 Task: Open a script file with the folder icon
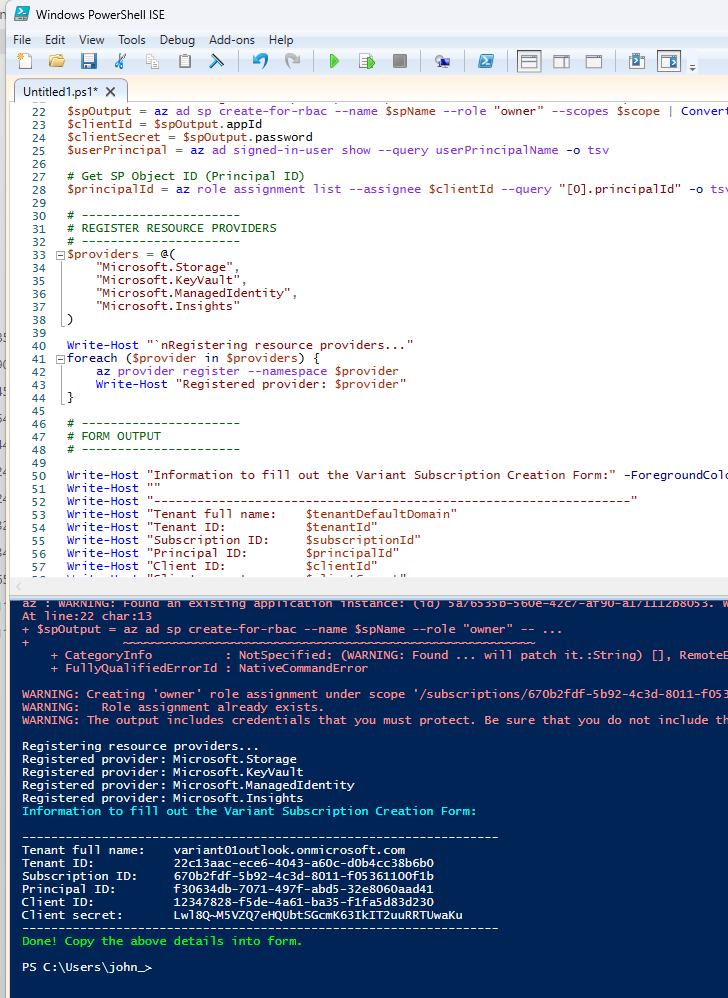click(57, 61)
